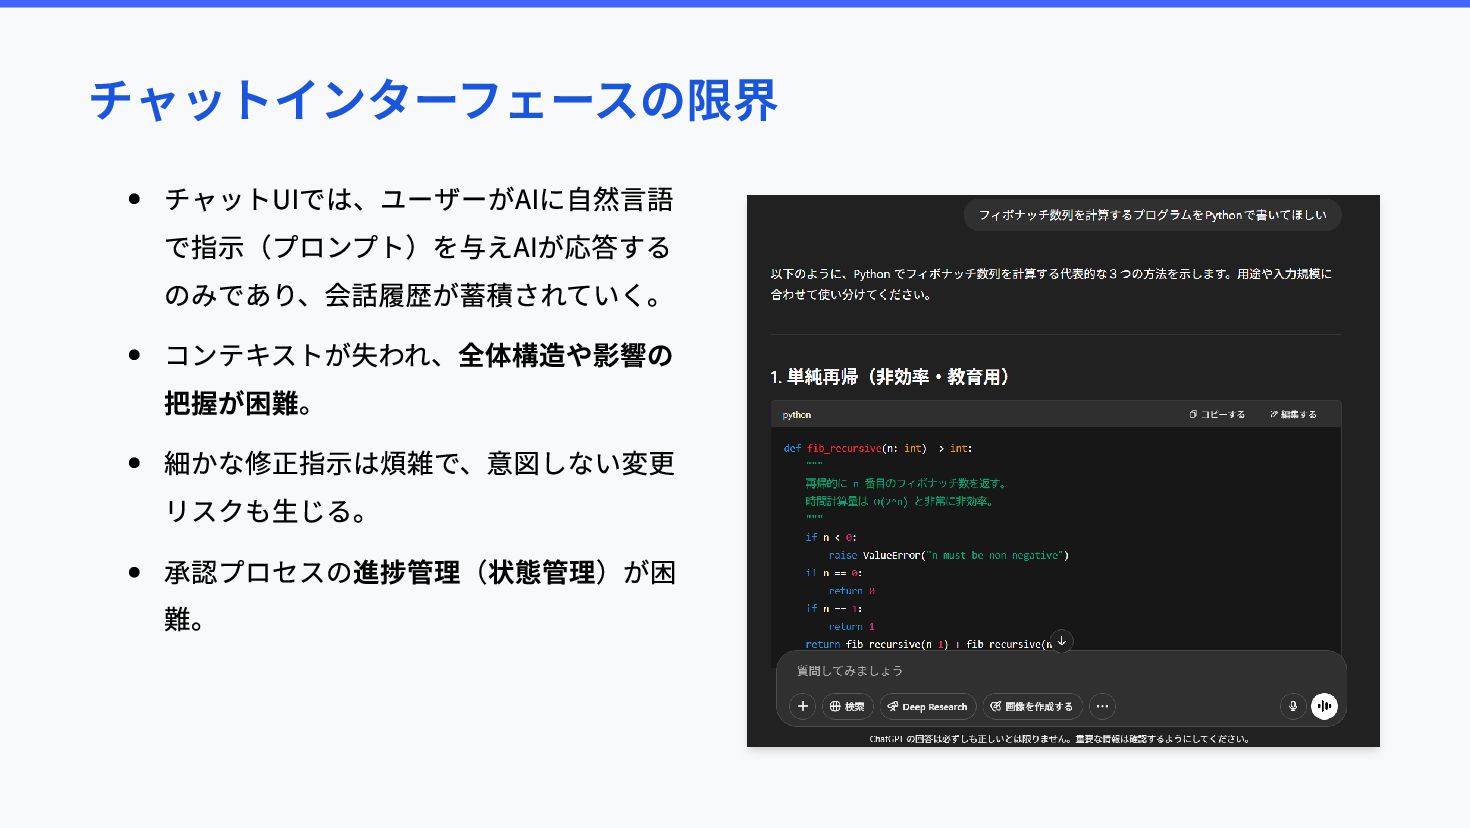The width and height of the screenshot is (1470, 828).
Task: Open the three-dots more options button
Action: (1102, 706)
